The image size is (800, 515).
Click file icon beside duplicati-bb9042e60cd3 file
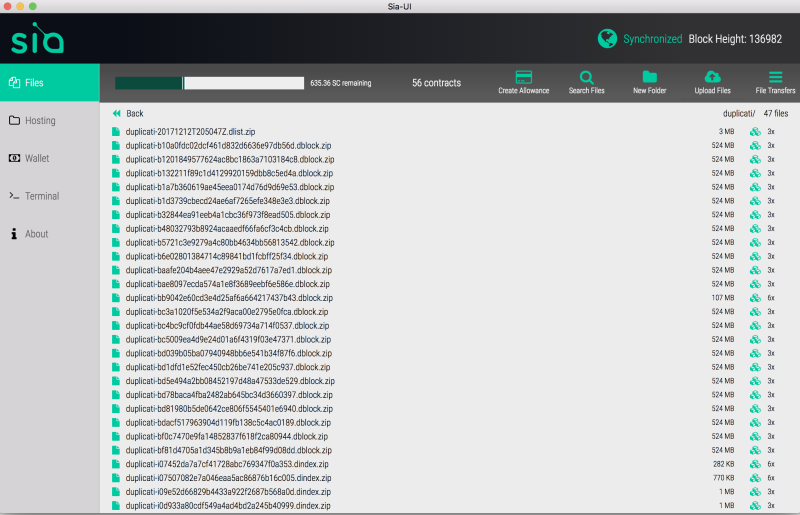click(116, 298)
